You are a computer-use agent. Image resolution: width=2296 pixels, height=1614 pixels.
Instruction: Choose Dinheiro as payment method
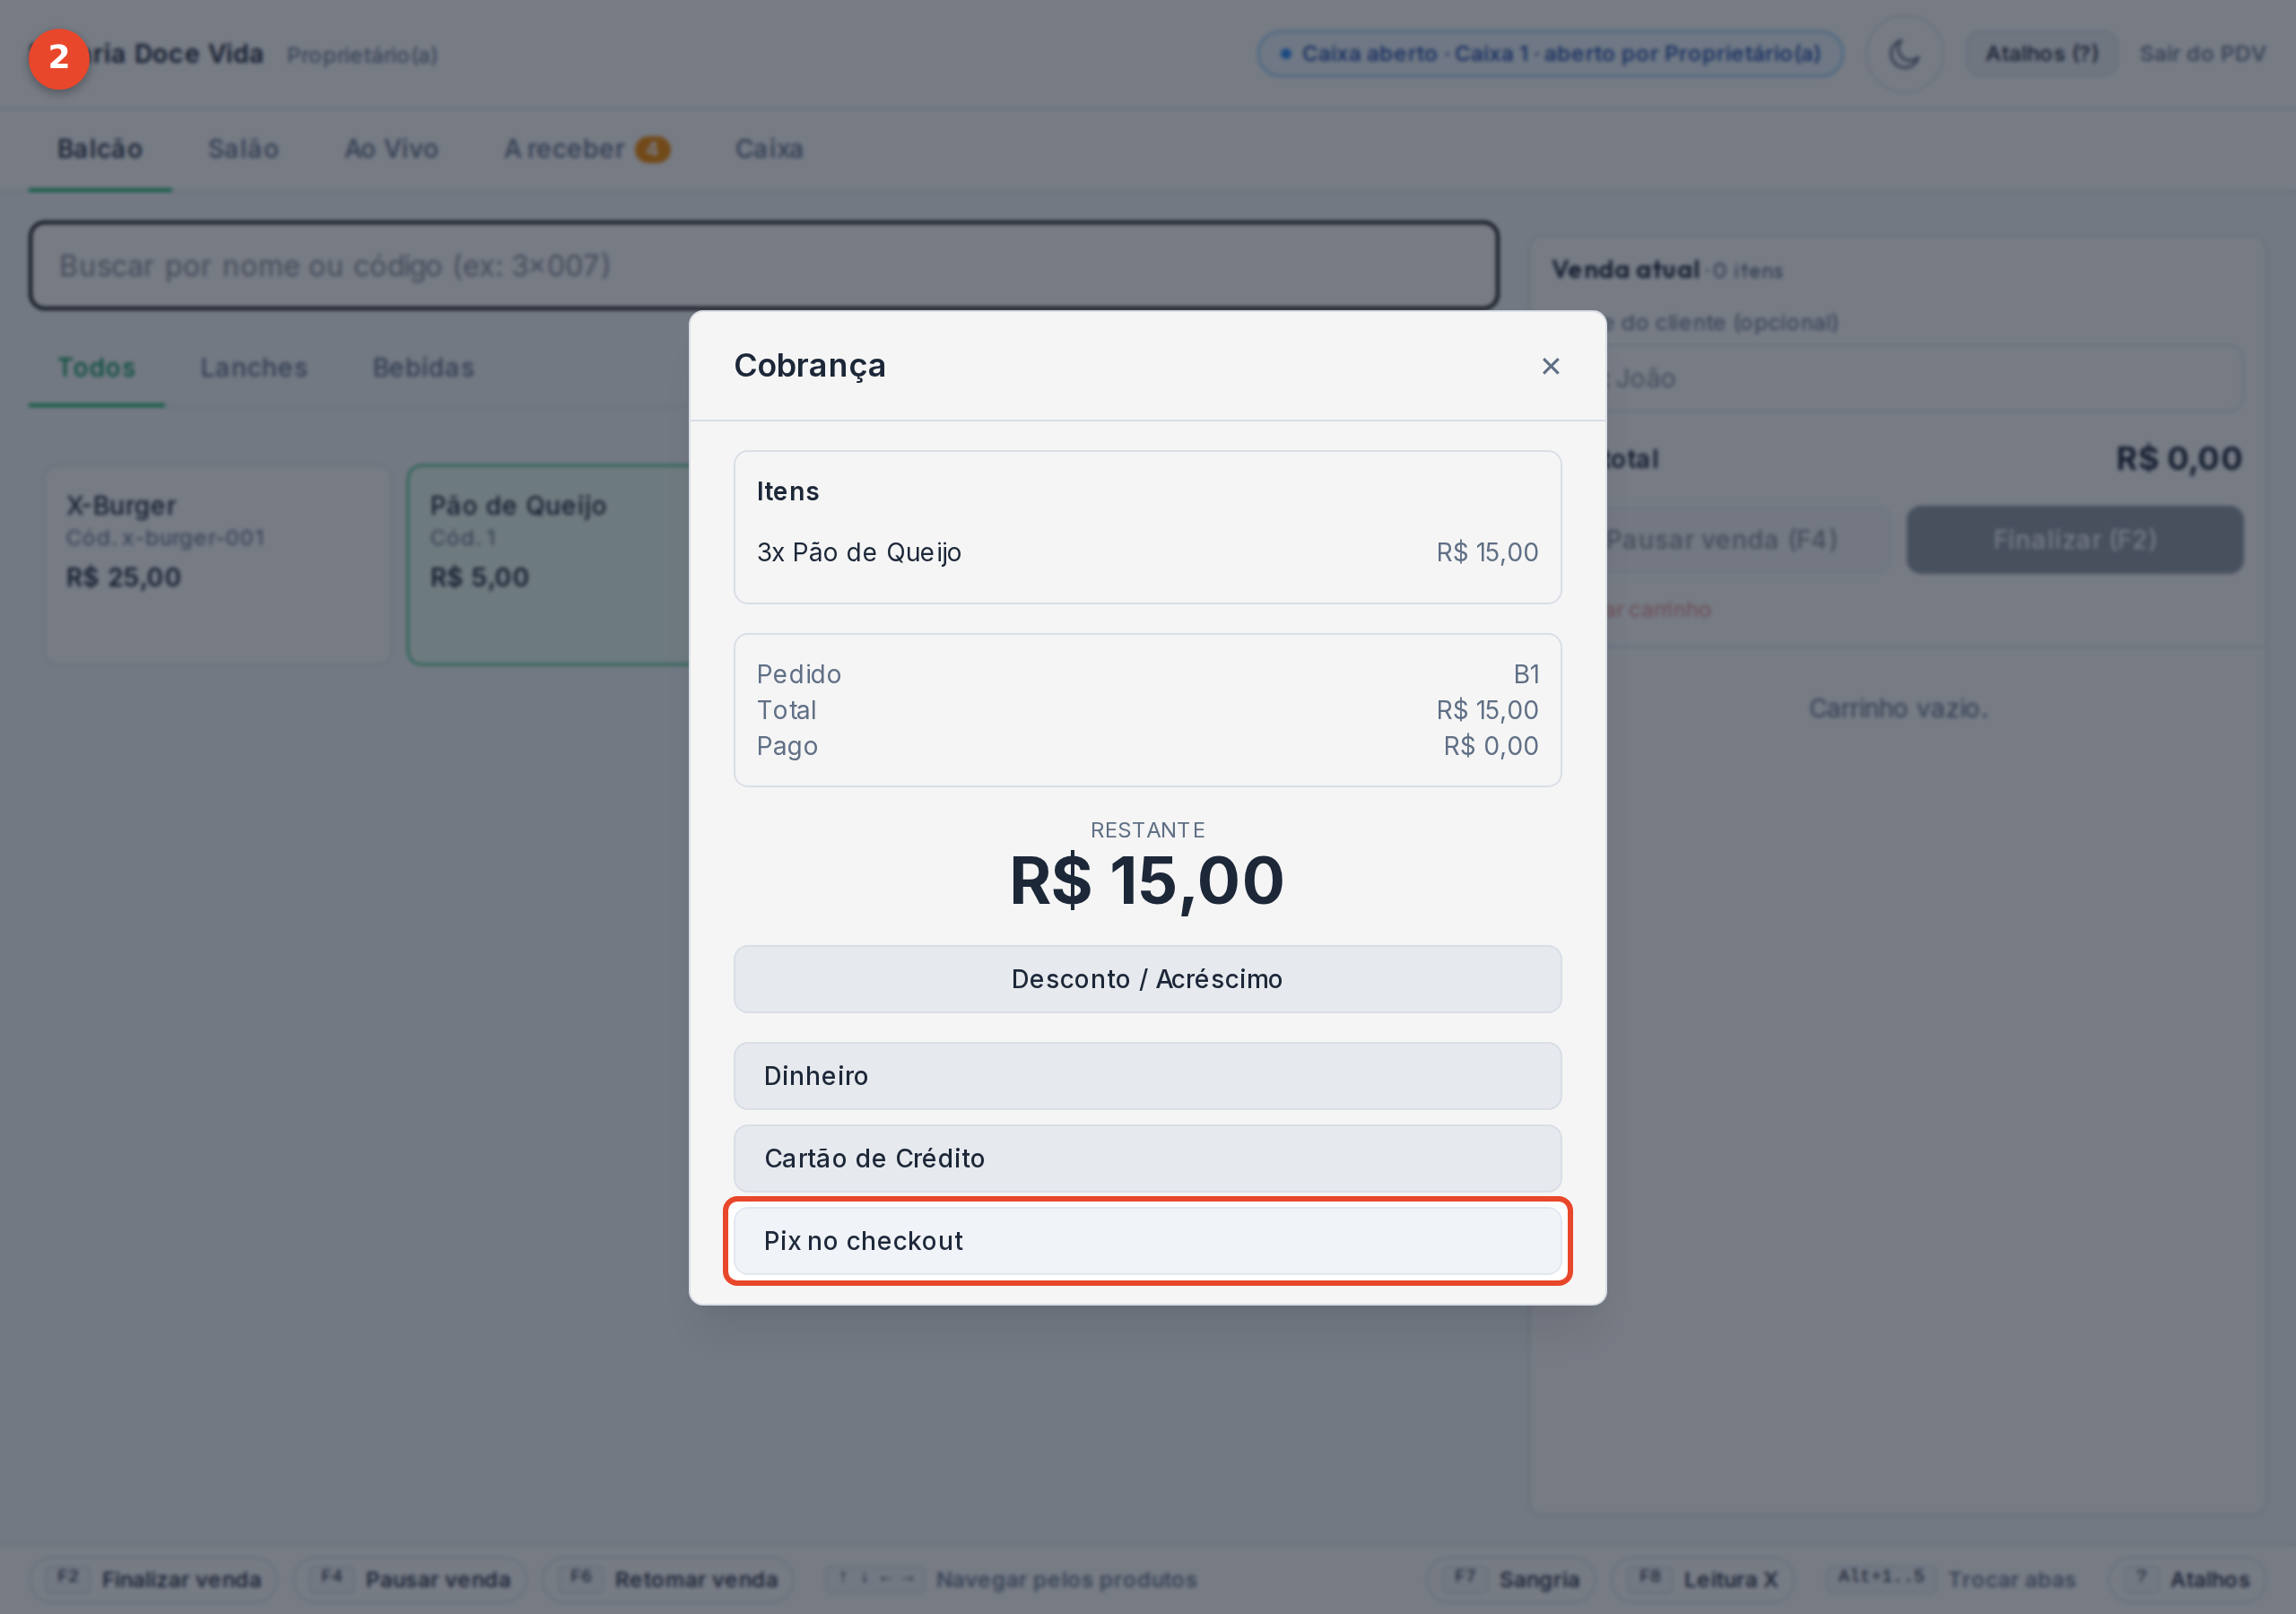[x=1147, y=1075]
